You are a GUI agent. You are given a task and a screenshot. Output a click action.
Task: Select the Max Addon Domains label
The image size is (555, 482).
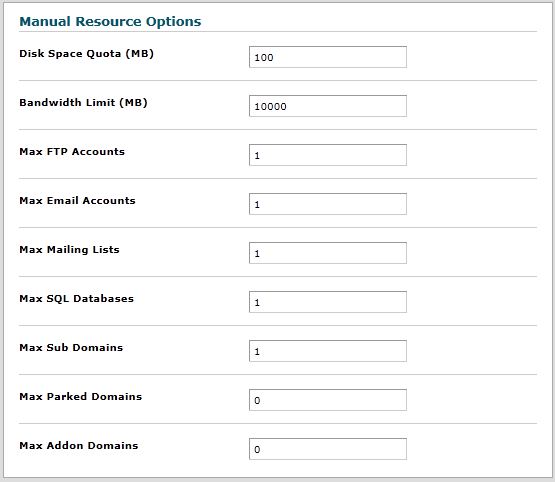pyautogui.click(x=79, y=446)
